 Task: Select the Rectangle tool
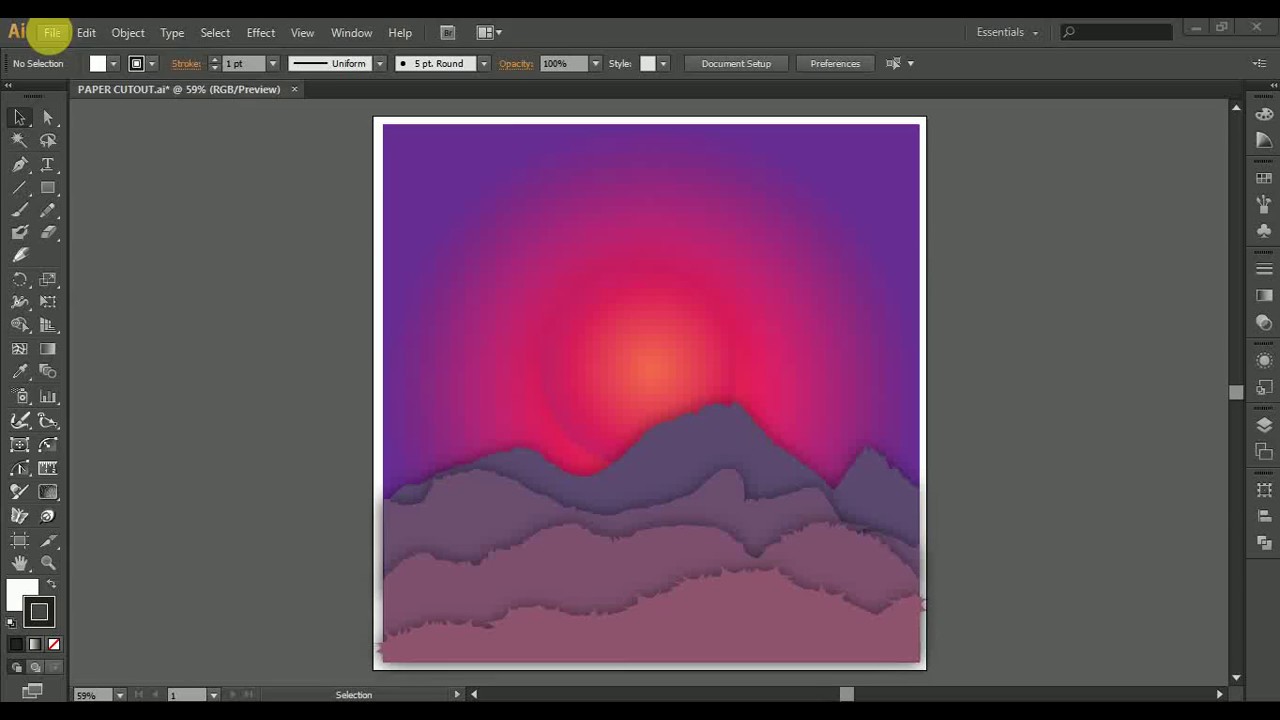[48, 188]
